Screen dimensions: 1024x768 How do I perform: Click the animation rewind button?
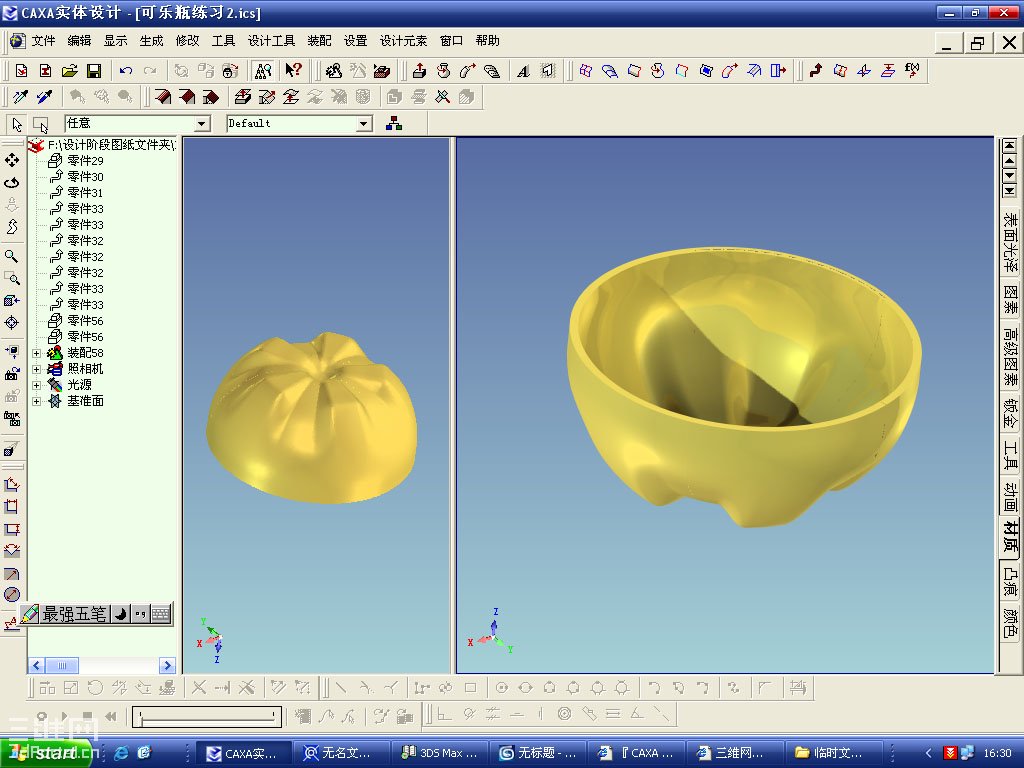(110, 716)
